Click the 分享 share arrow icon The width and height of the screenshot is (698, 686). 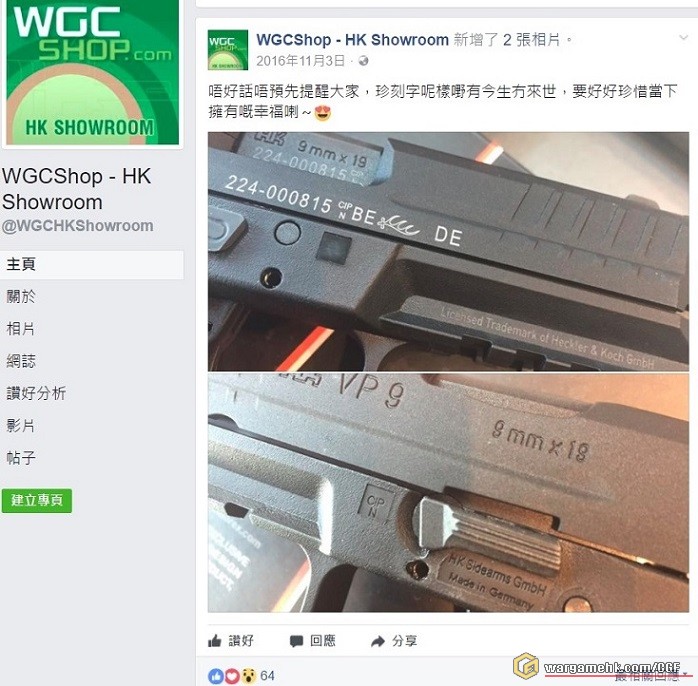[x=377, y=641]
